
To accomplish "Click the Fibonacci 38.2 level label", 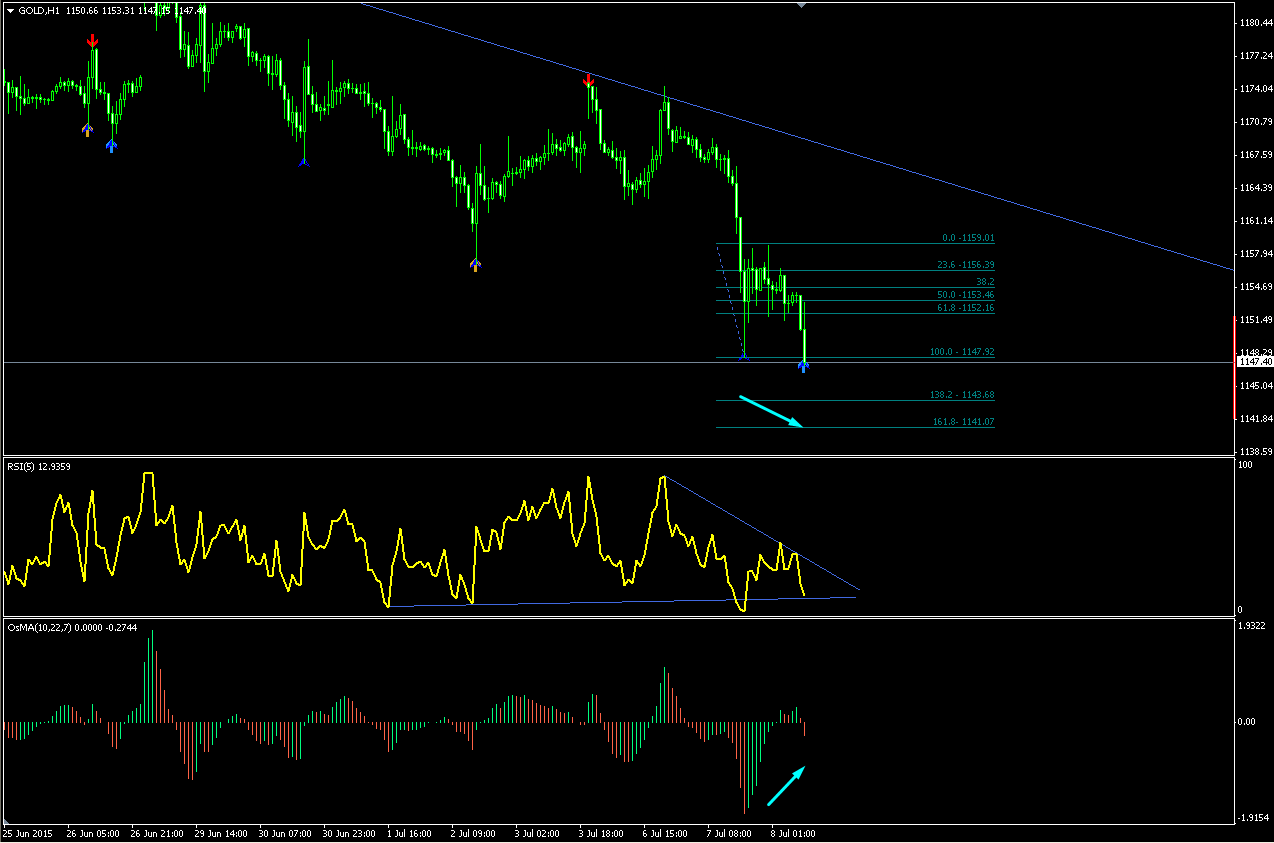I will pos(985,282).
